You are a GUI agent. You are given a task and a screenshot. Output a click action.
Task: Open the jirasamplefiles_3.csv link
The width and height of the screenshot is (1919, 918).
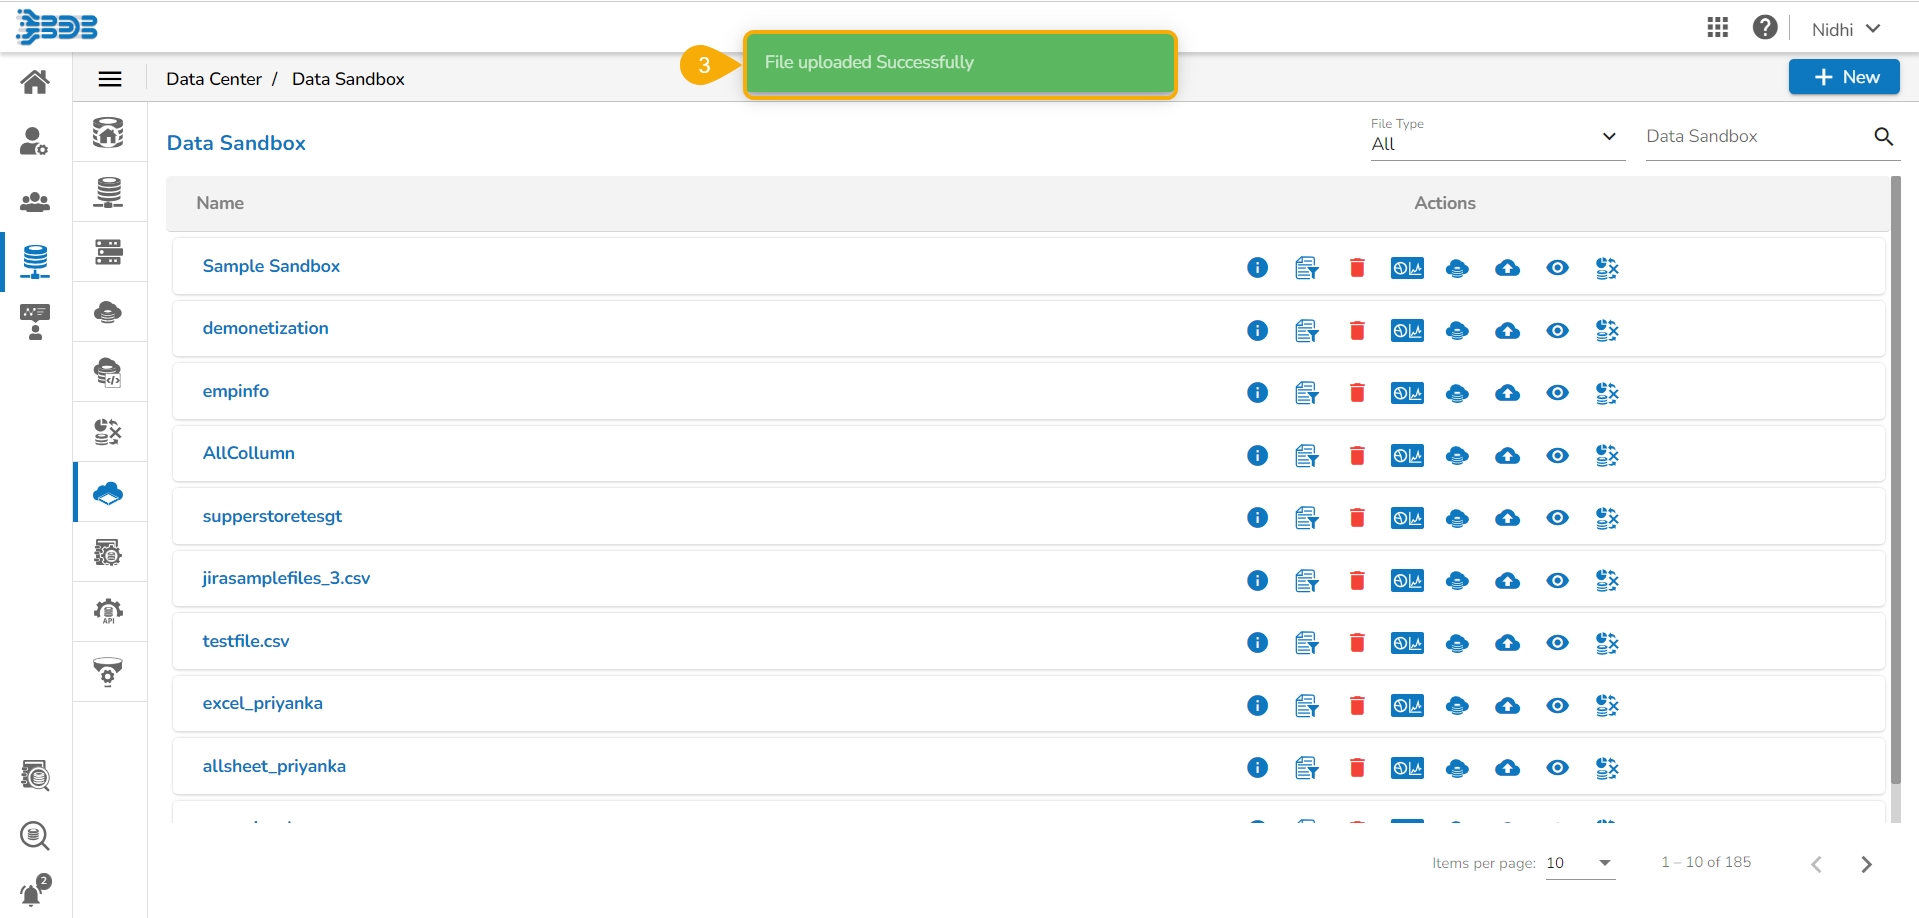click(286, 578)
